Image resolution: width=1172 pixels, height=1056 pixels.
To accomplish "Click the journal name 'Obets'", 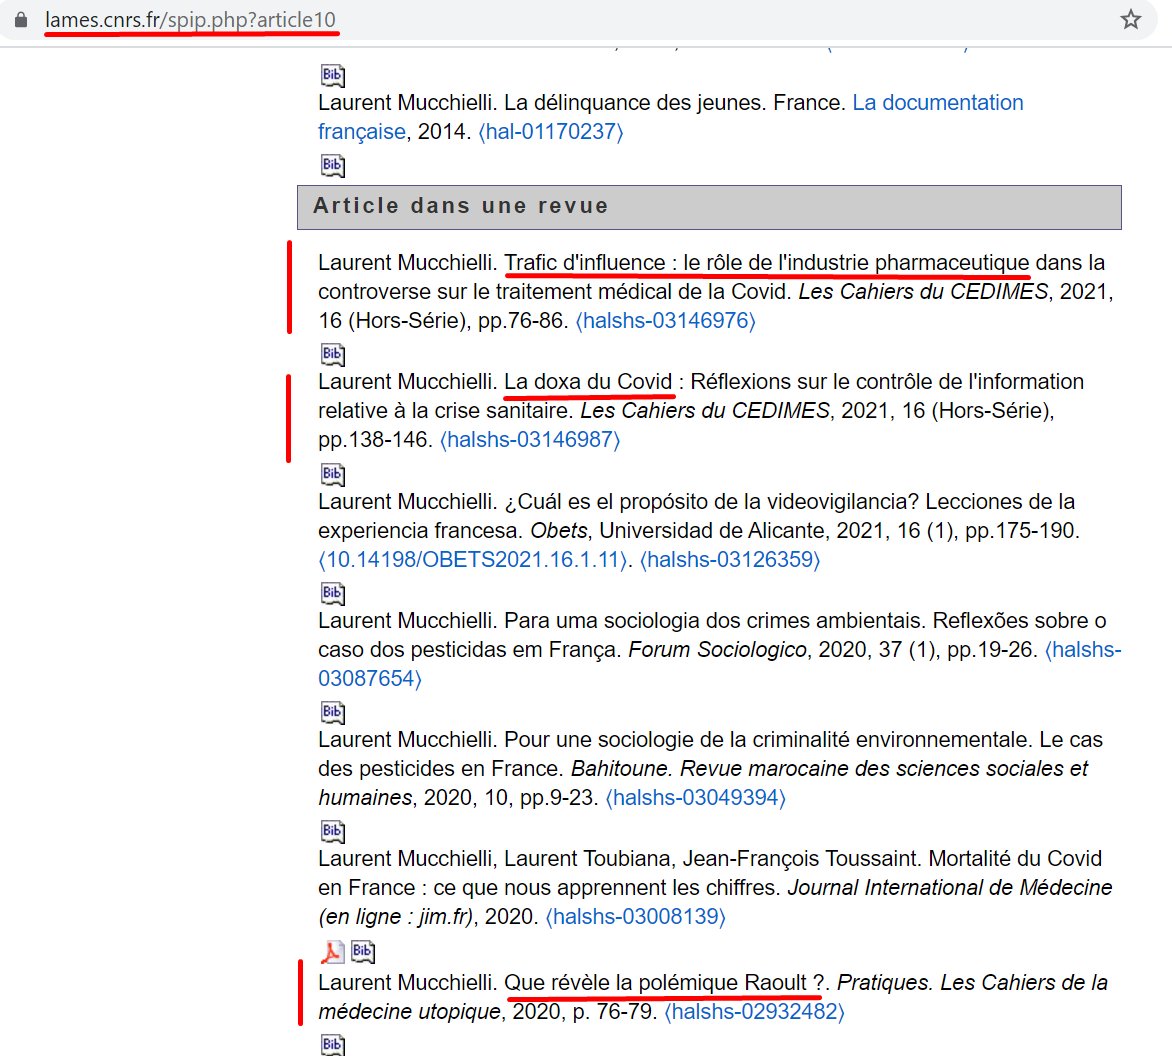I will [559, 531].
